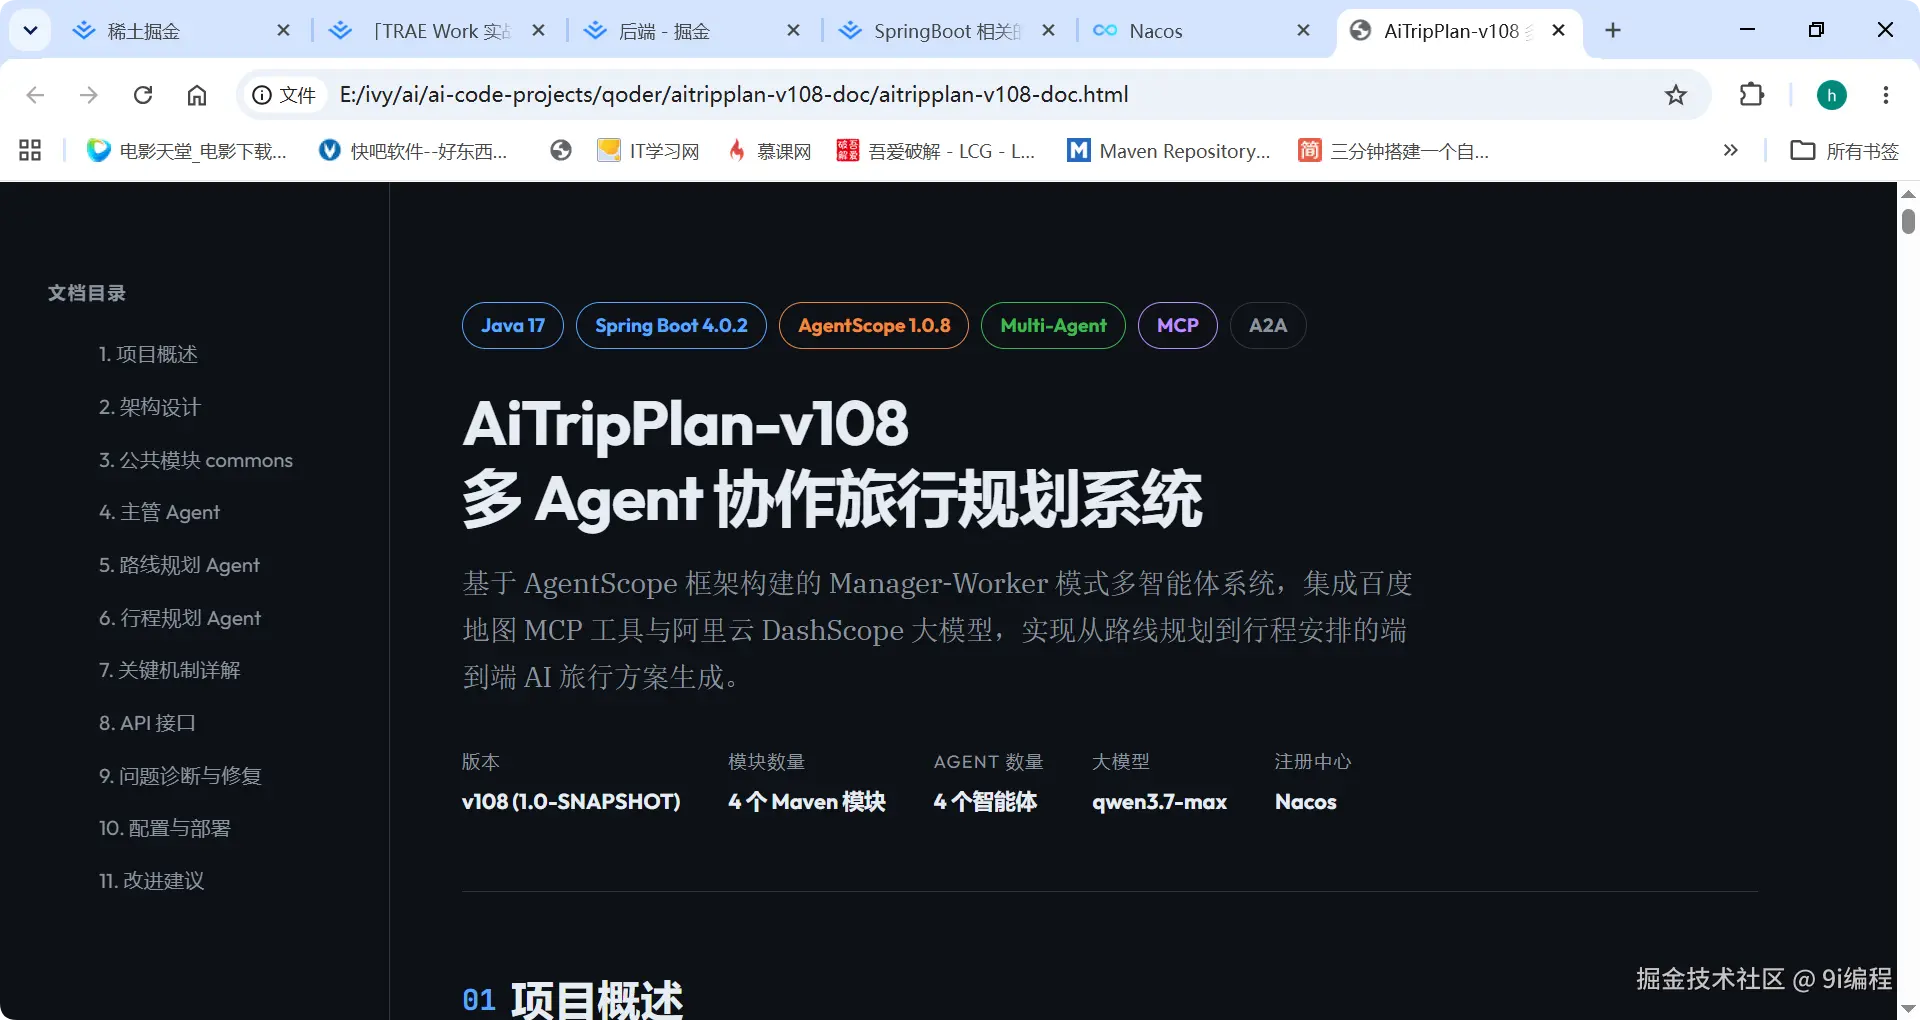Open the Chrome three-dot menu
The width and height of the screenshot is (1920, 1020).
(x=1886, y=95)
